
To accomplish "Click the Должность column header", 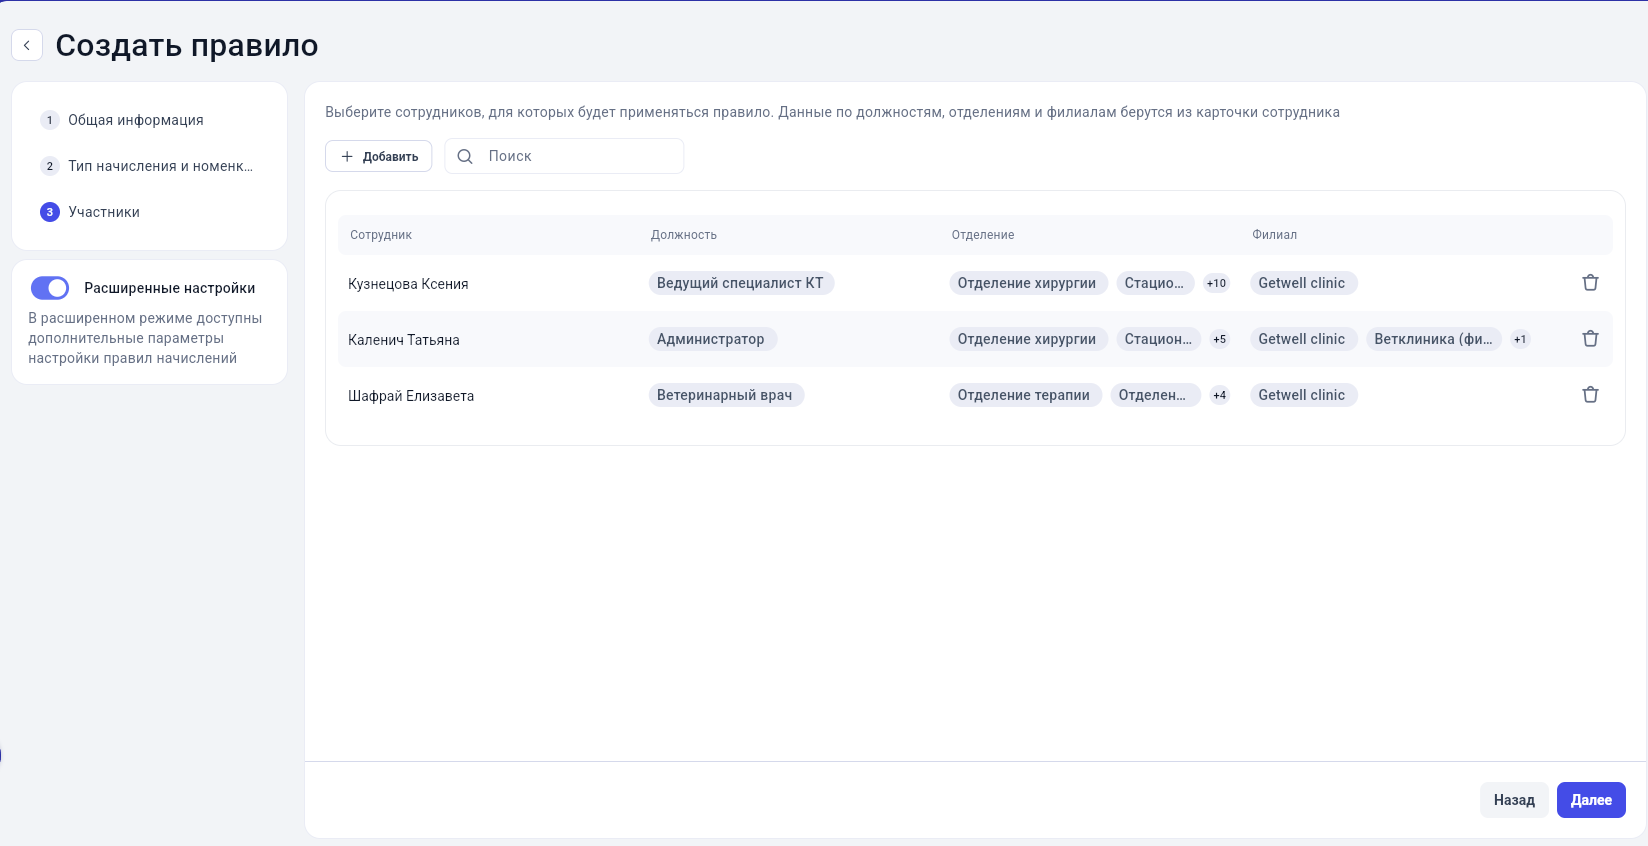I will pos(684,235).
